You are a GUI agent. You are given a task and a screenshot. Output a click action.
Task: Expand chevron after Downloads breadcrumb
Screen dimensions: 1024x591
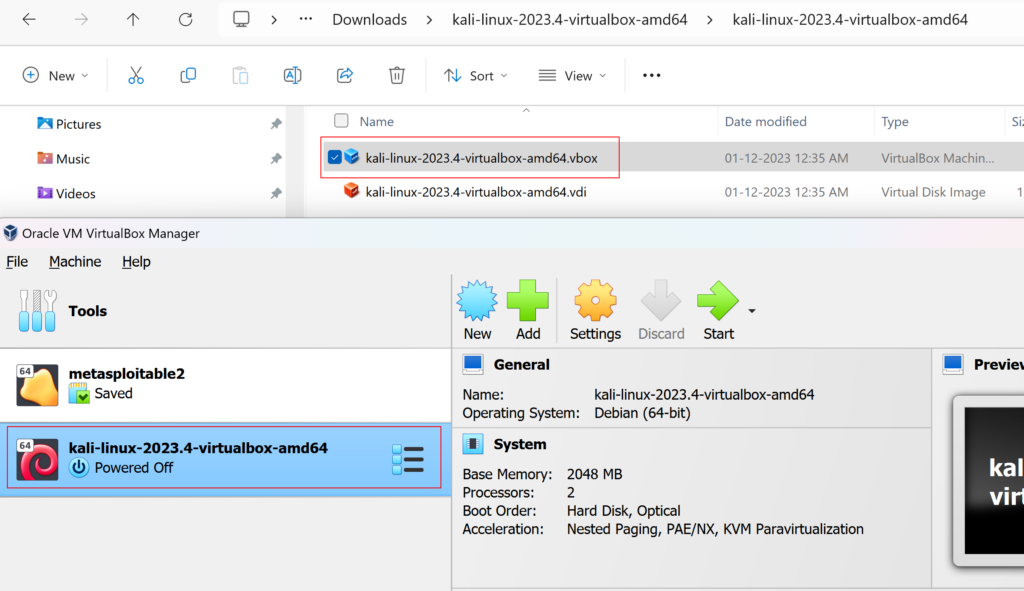[429, 20]
